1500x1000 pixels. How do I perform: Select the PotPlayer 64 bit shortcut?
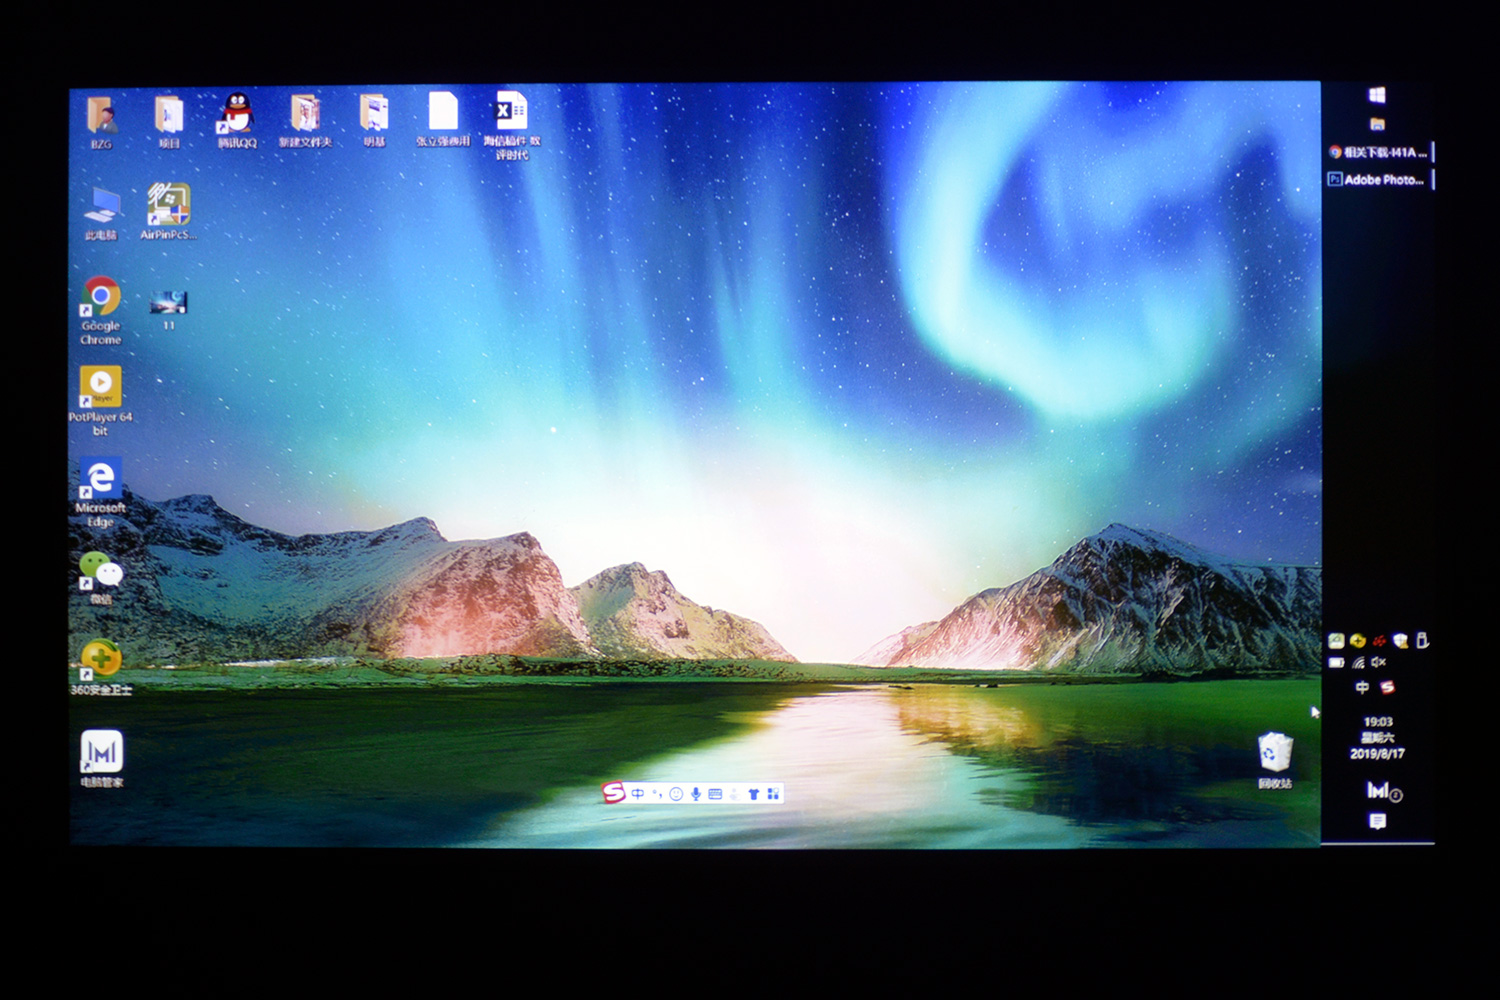coord(100,387)
